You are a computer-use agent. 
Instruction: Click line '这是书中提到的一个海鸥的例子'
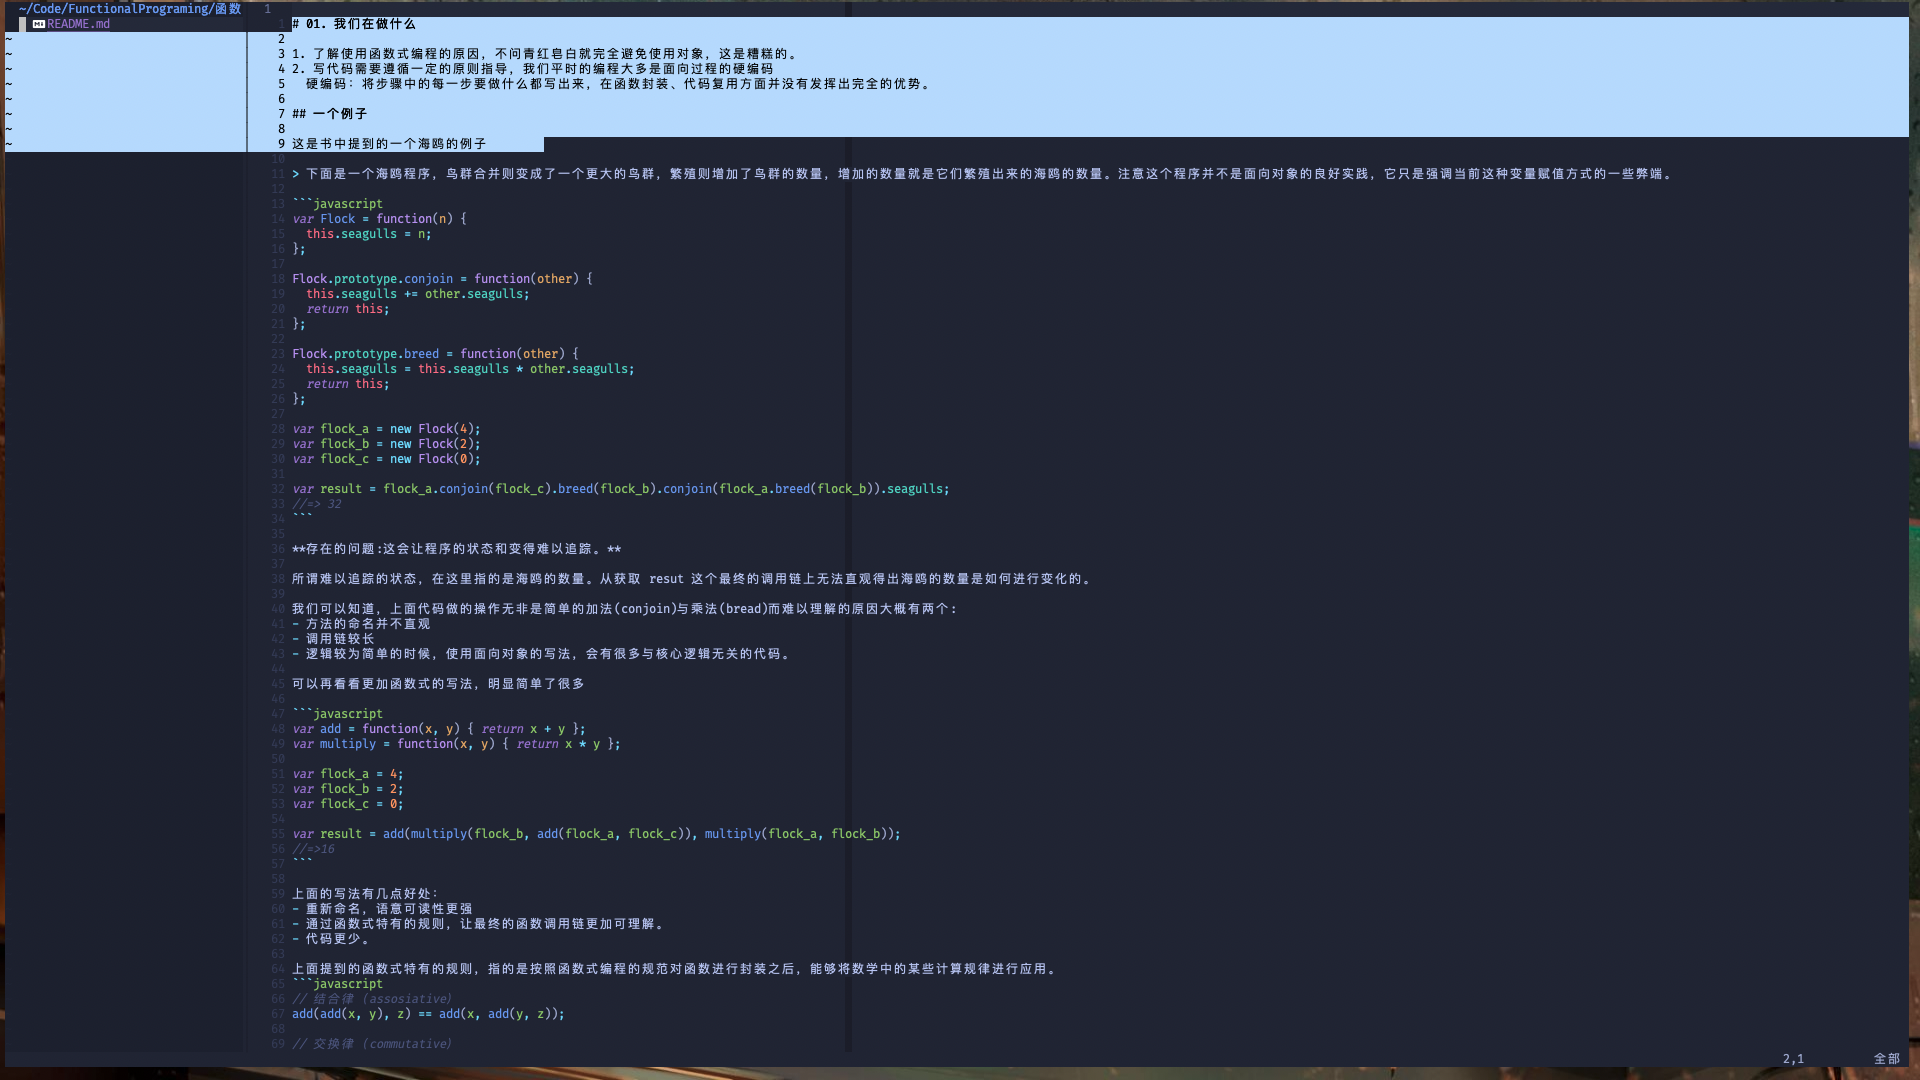pos(389,144)
